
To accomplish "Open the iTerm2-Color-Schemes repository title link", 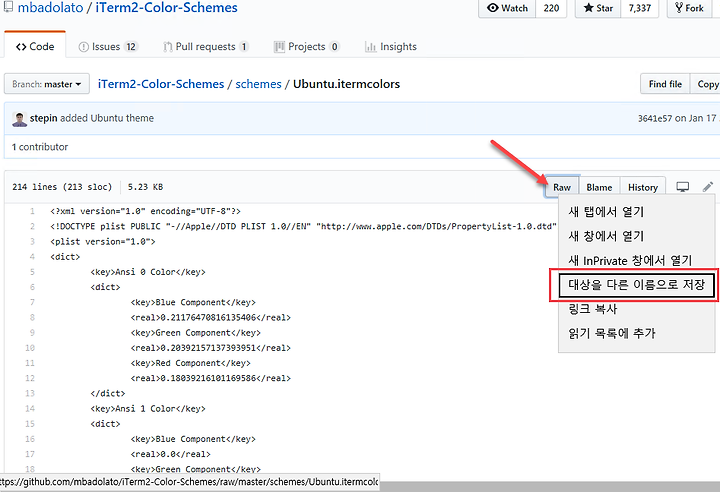I will [166, 7].
